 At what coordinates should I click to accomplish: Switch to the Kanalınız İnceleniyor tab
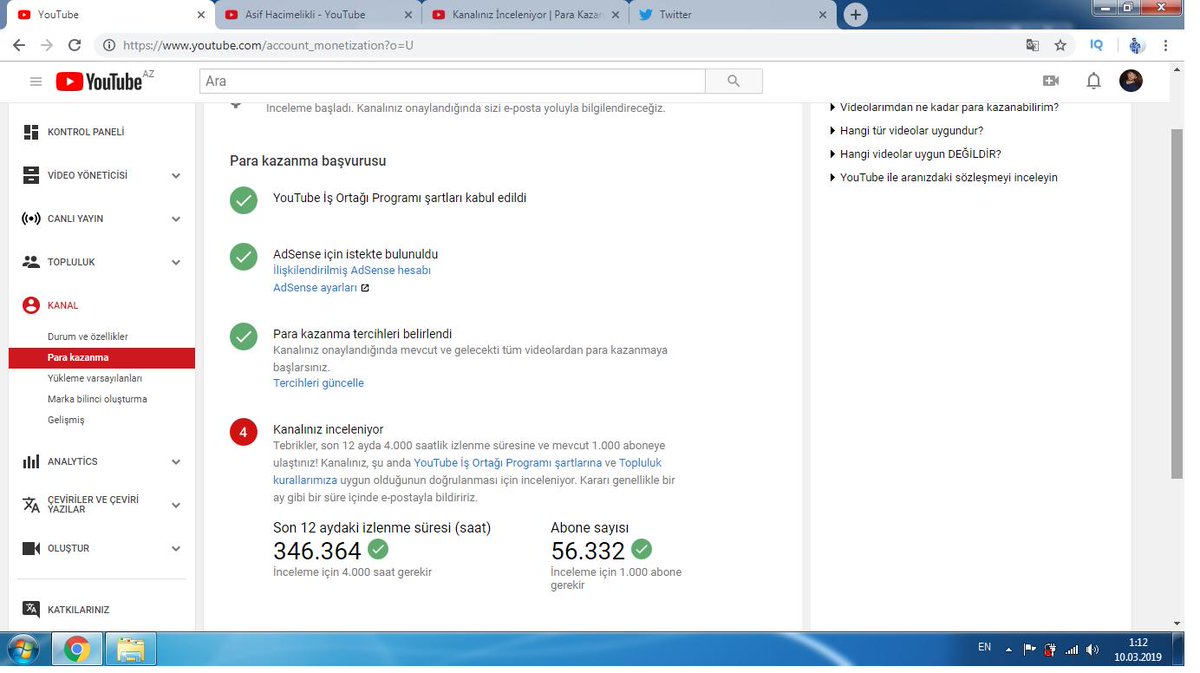524,15
